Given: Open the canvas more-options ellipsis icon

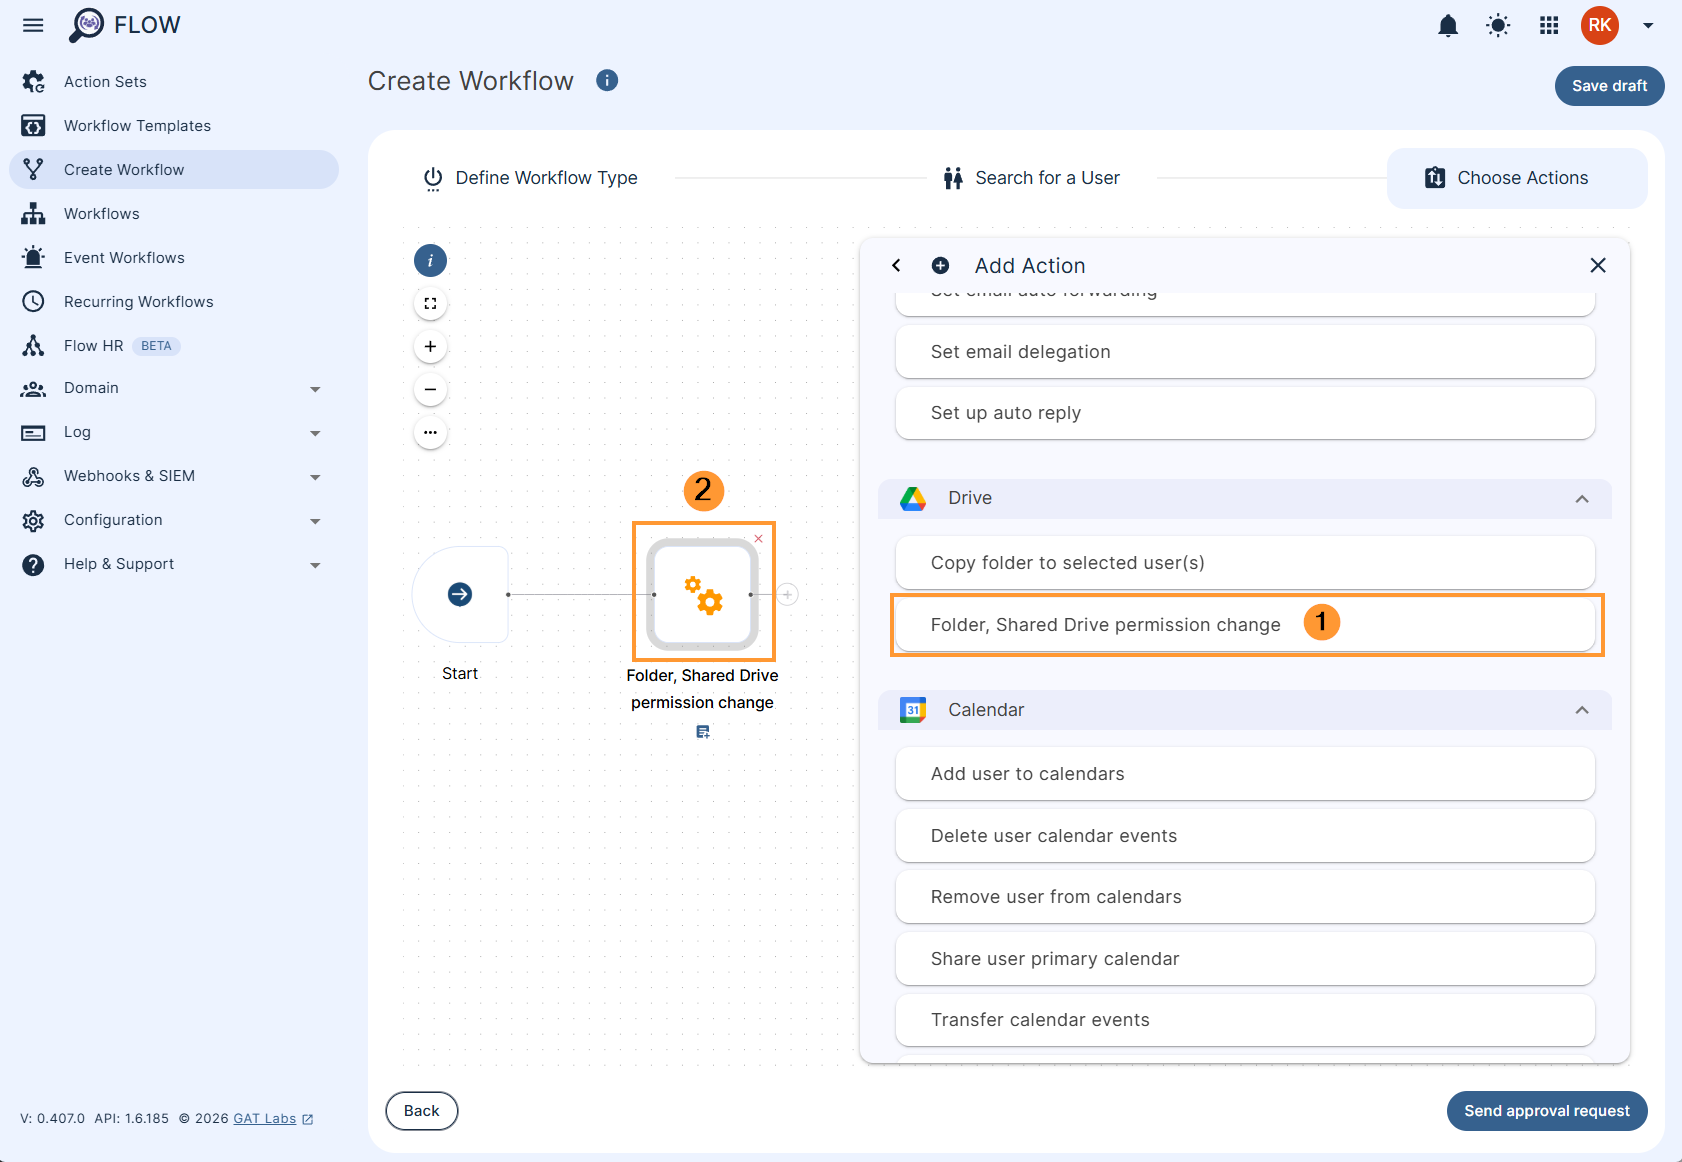Looking at the screenshot, I should click(x=430, y=432).
